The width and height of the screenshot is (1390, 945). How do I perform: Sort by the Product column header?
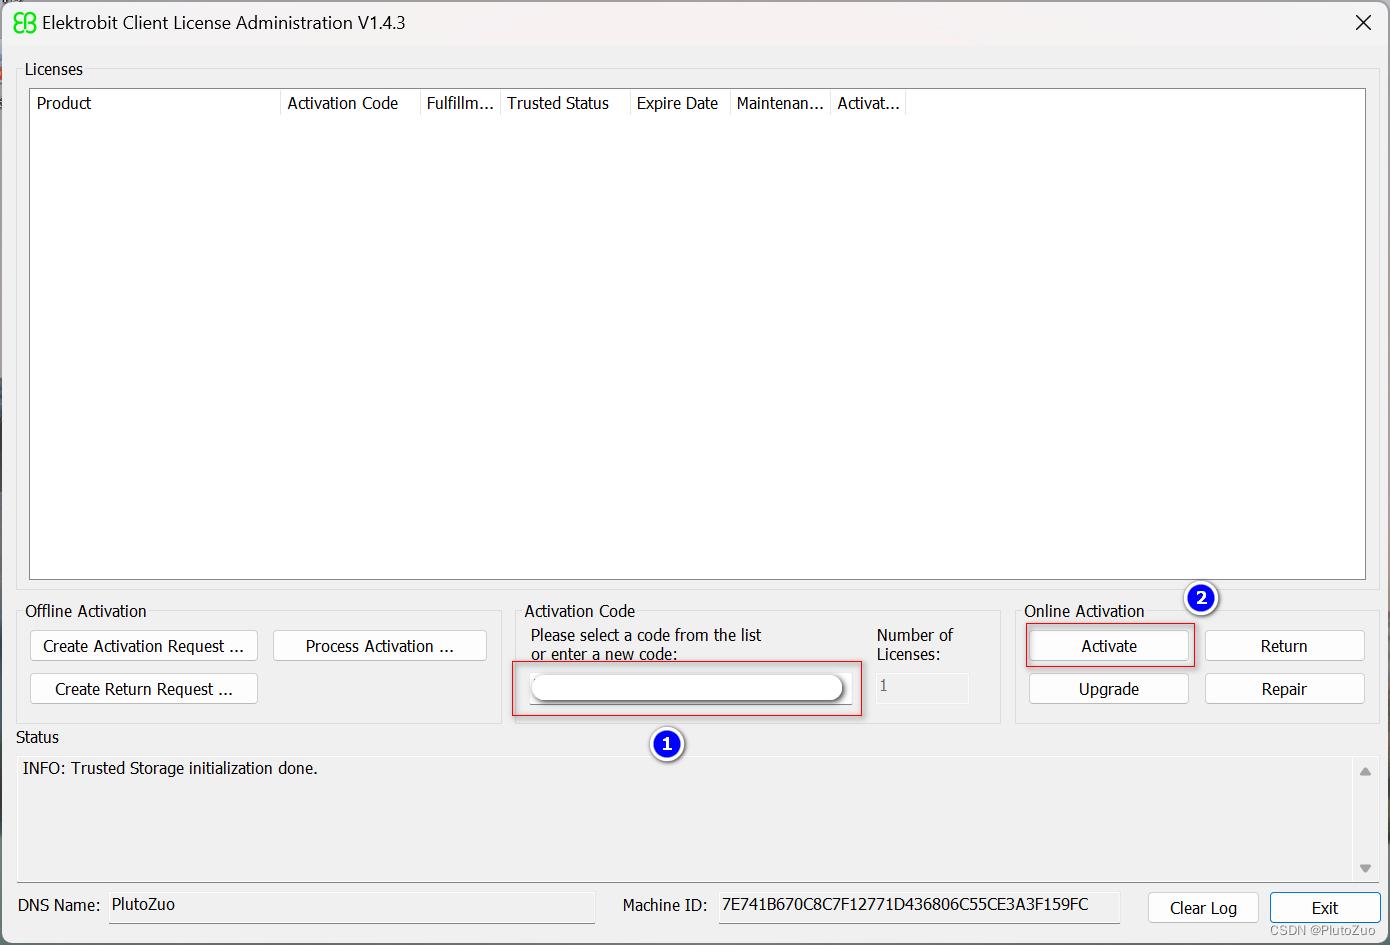click(155, 103)
